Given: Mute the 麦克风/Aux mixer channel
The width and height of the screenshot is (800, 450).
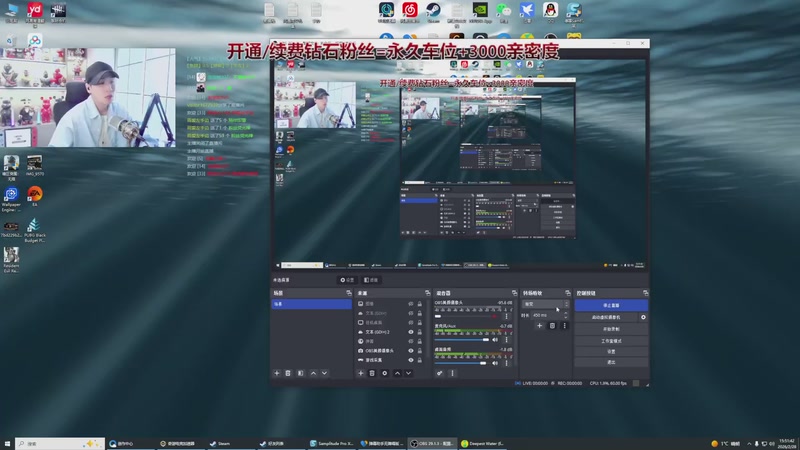Looking at the screenshot, I should 495,339.
